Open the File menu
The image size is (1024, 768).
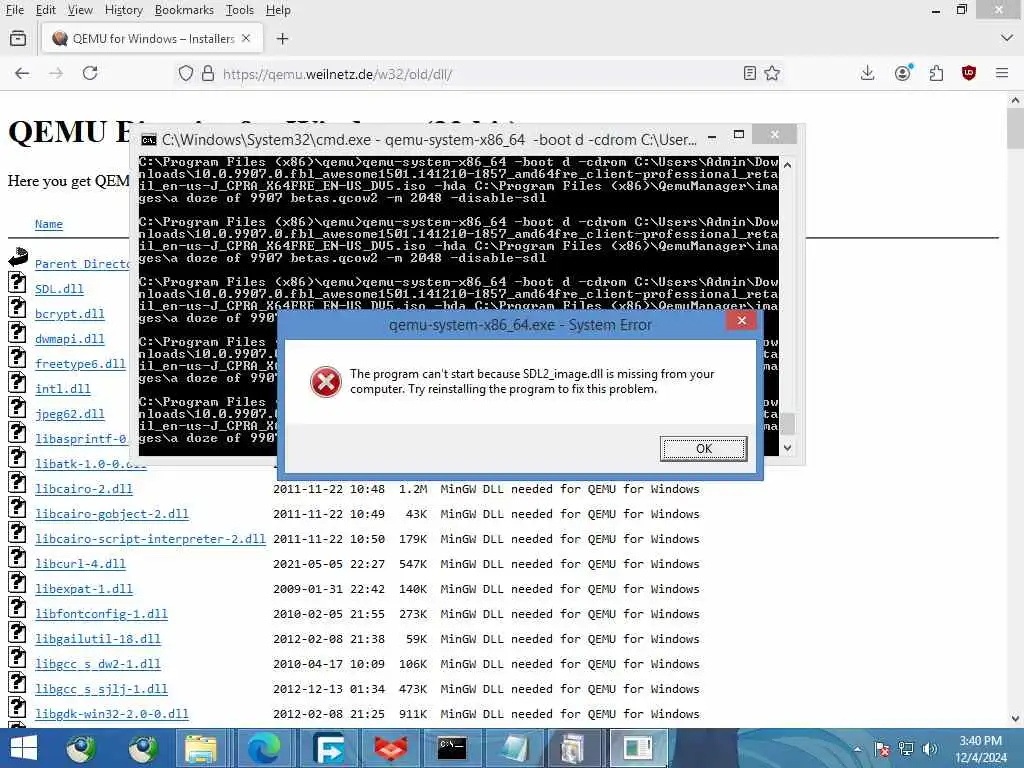point(14,10)
